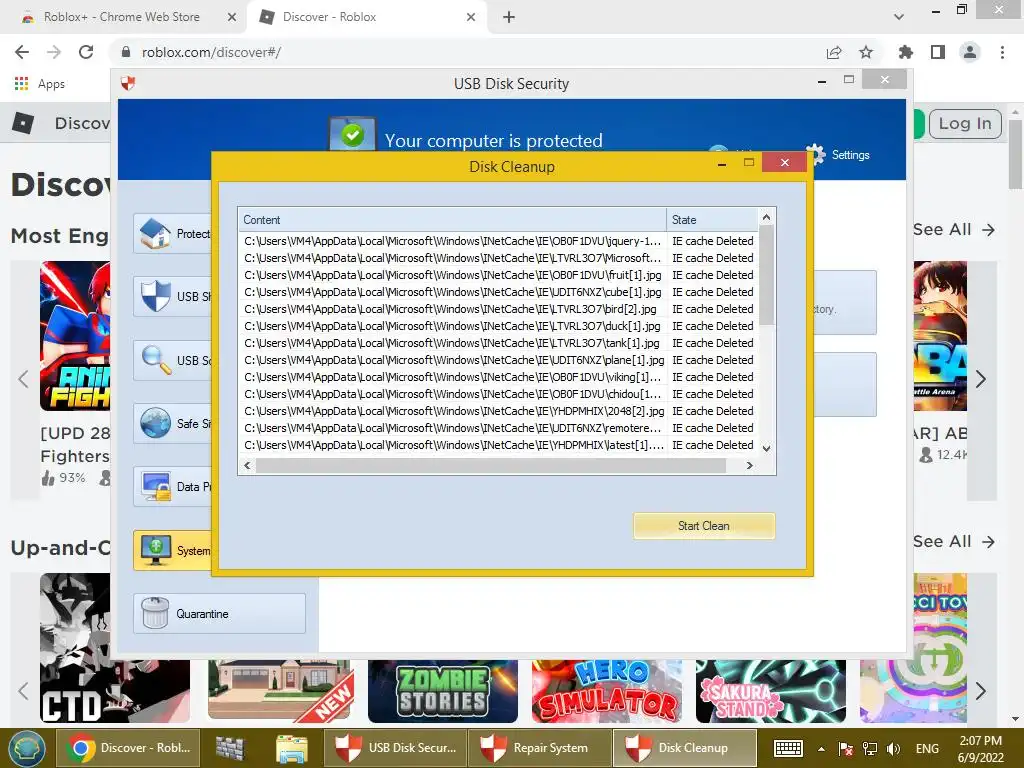Open the Data Protection sidebar icon
Viewport: 1024px width, 768px height.
coord(156,487)
